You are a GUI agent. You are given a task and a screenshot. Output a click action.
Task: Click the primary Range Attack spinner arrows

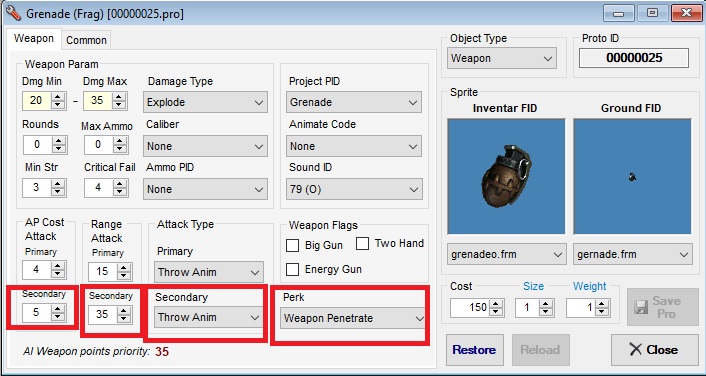pos(124,272)
